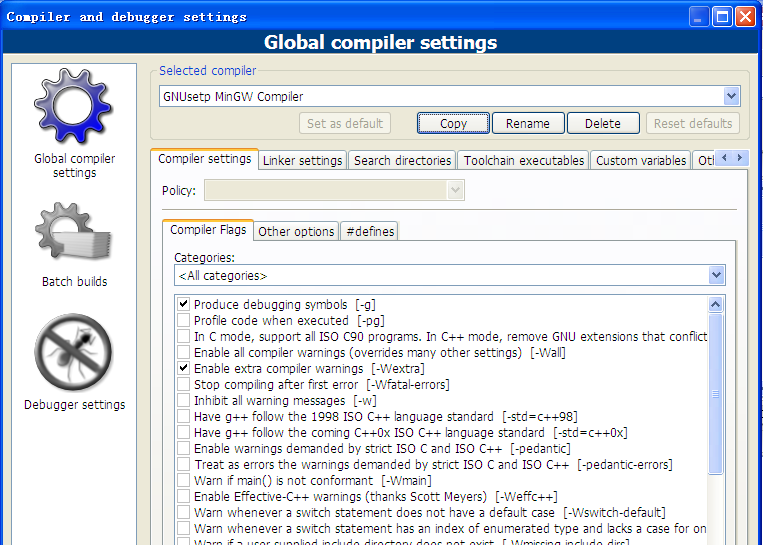Image resolution: width=763 pixels, height=545 pixels.
Task: Enable all compiler warnings [-Wall]
Action: (183, 352)
